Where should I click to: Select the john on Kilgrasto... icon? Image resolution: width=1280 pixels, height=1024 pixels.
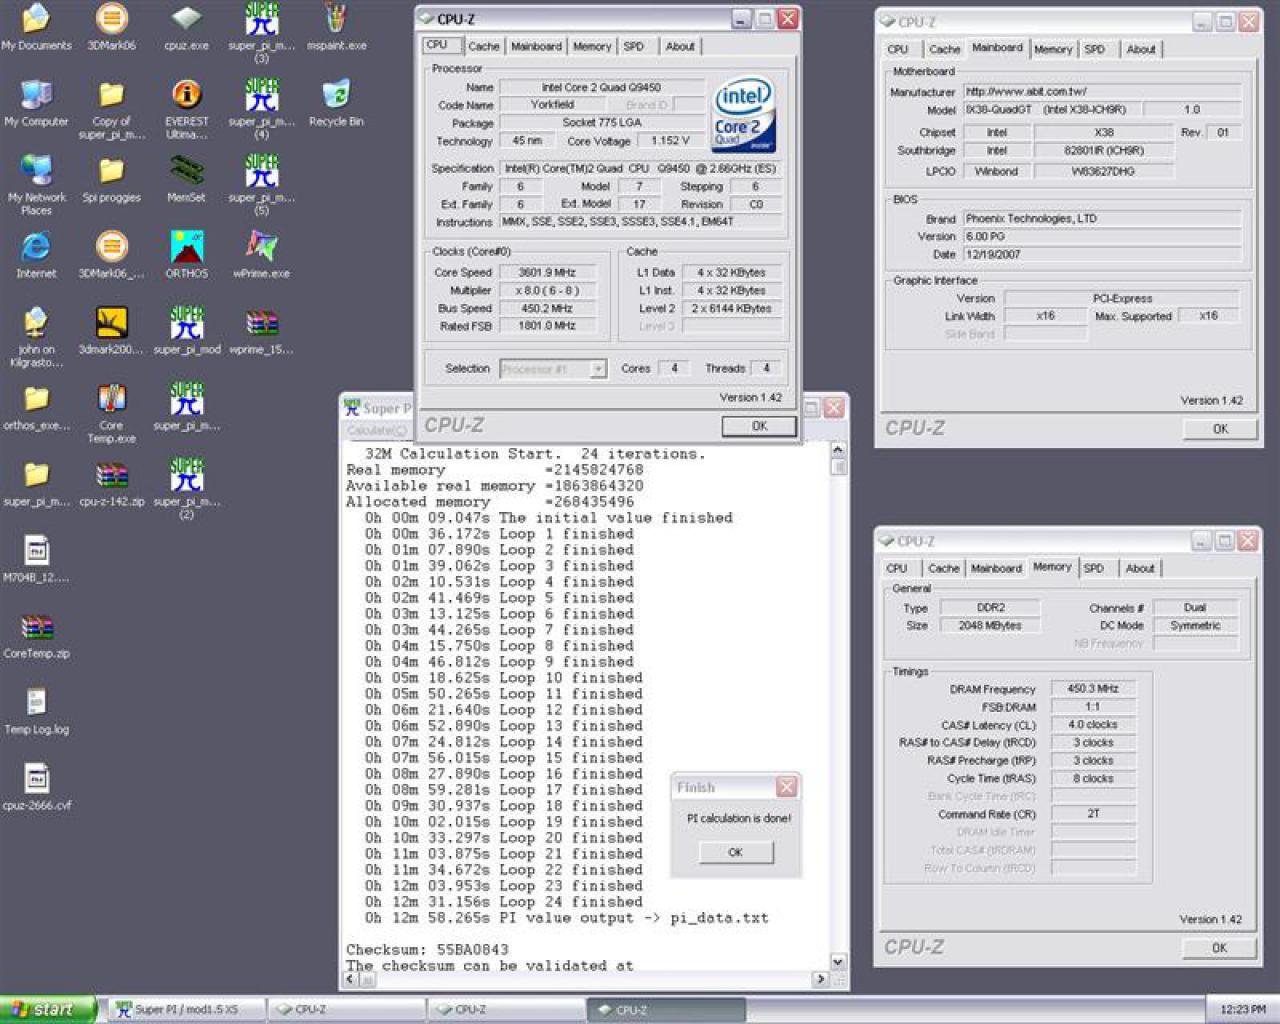tap(36, 338)
